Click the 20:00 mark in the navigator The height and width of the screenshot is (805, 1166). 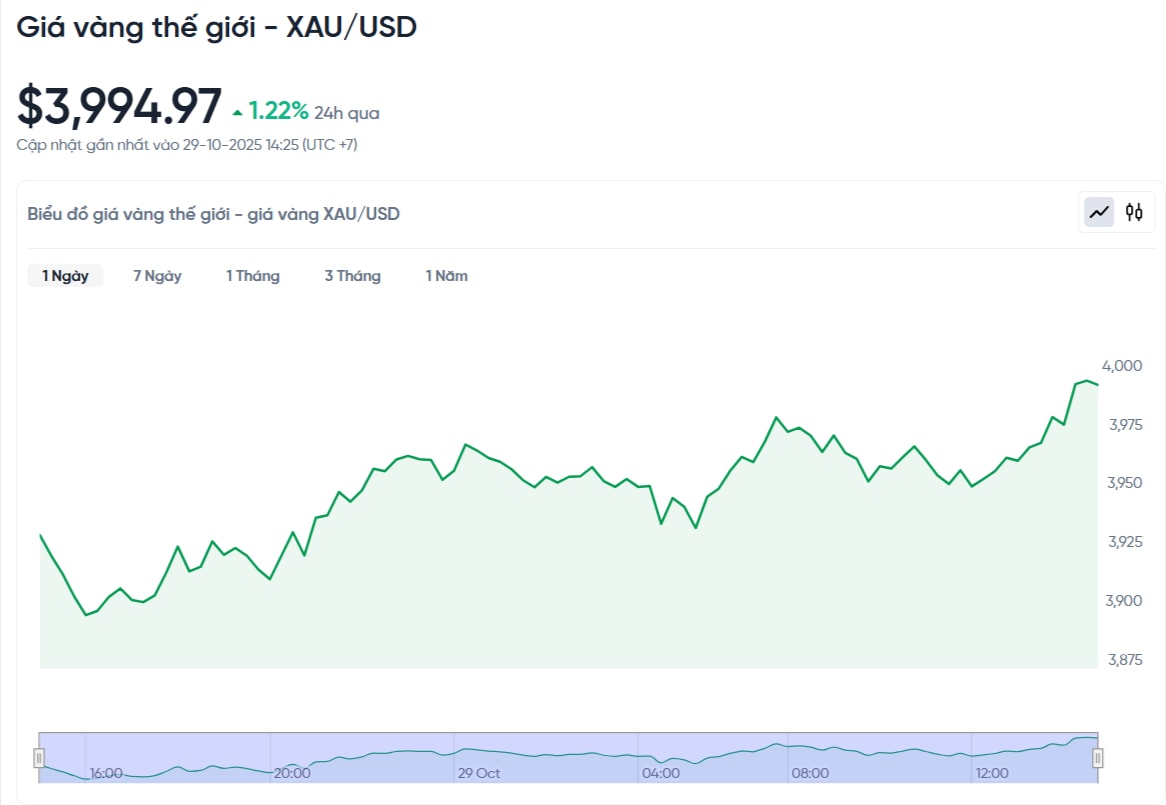pyautogui.click(x=291, y=773)
